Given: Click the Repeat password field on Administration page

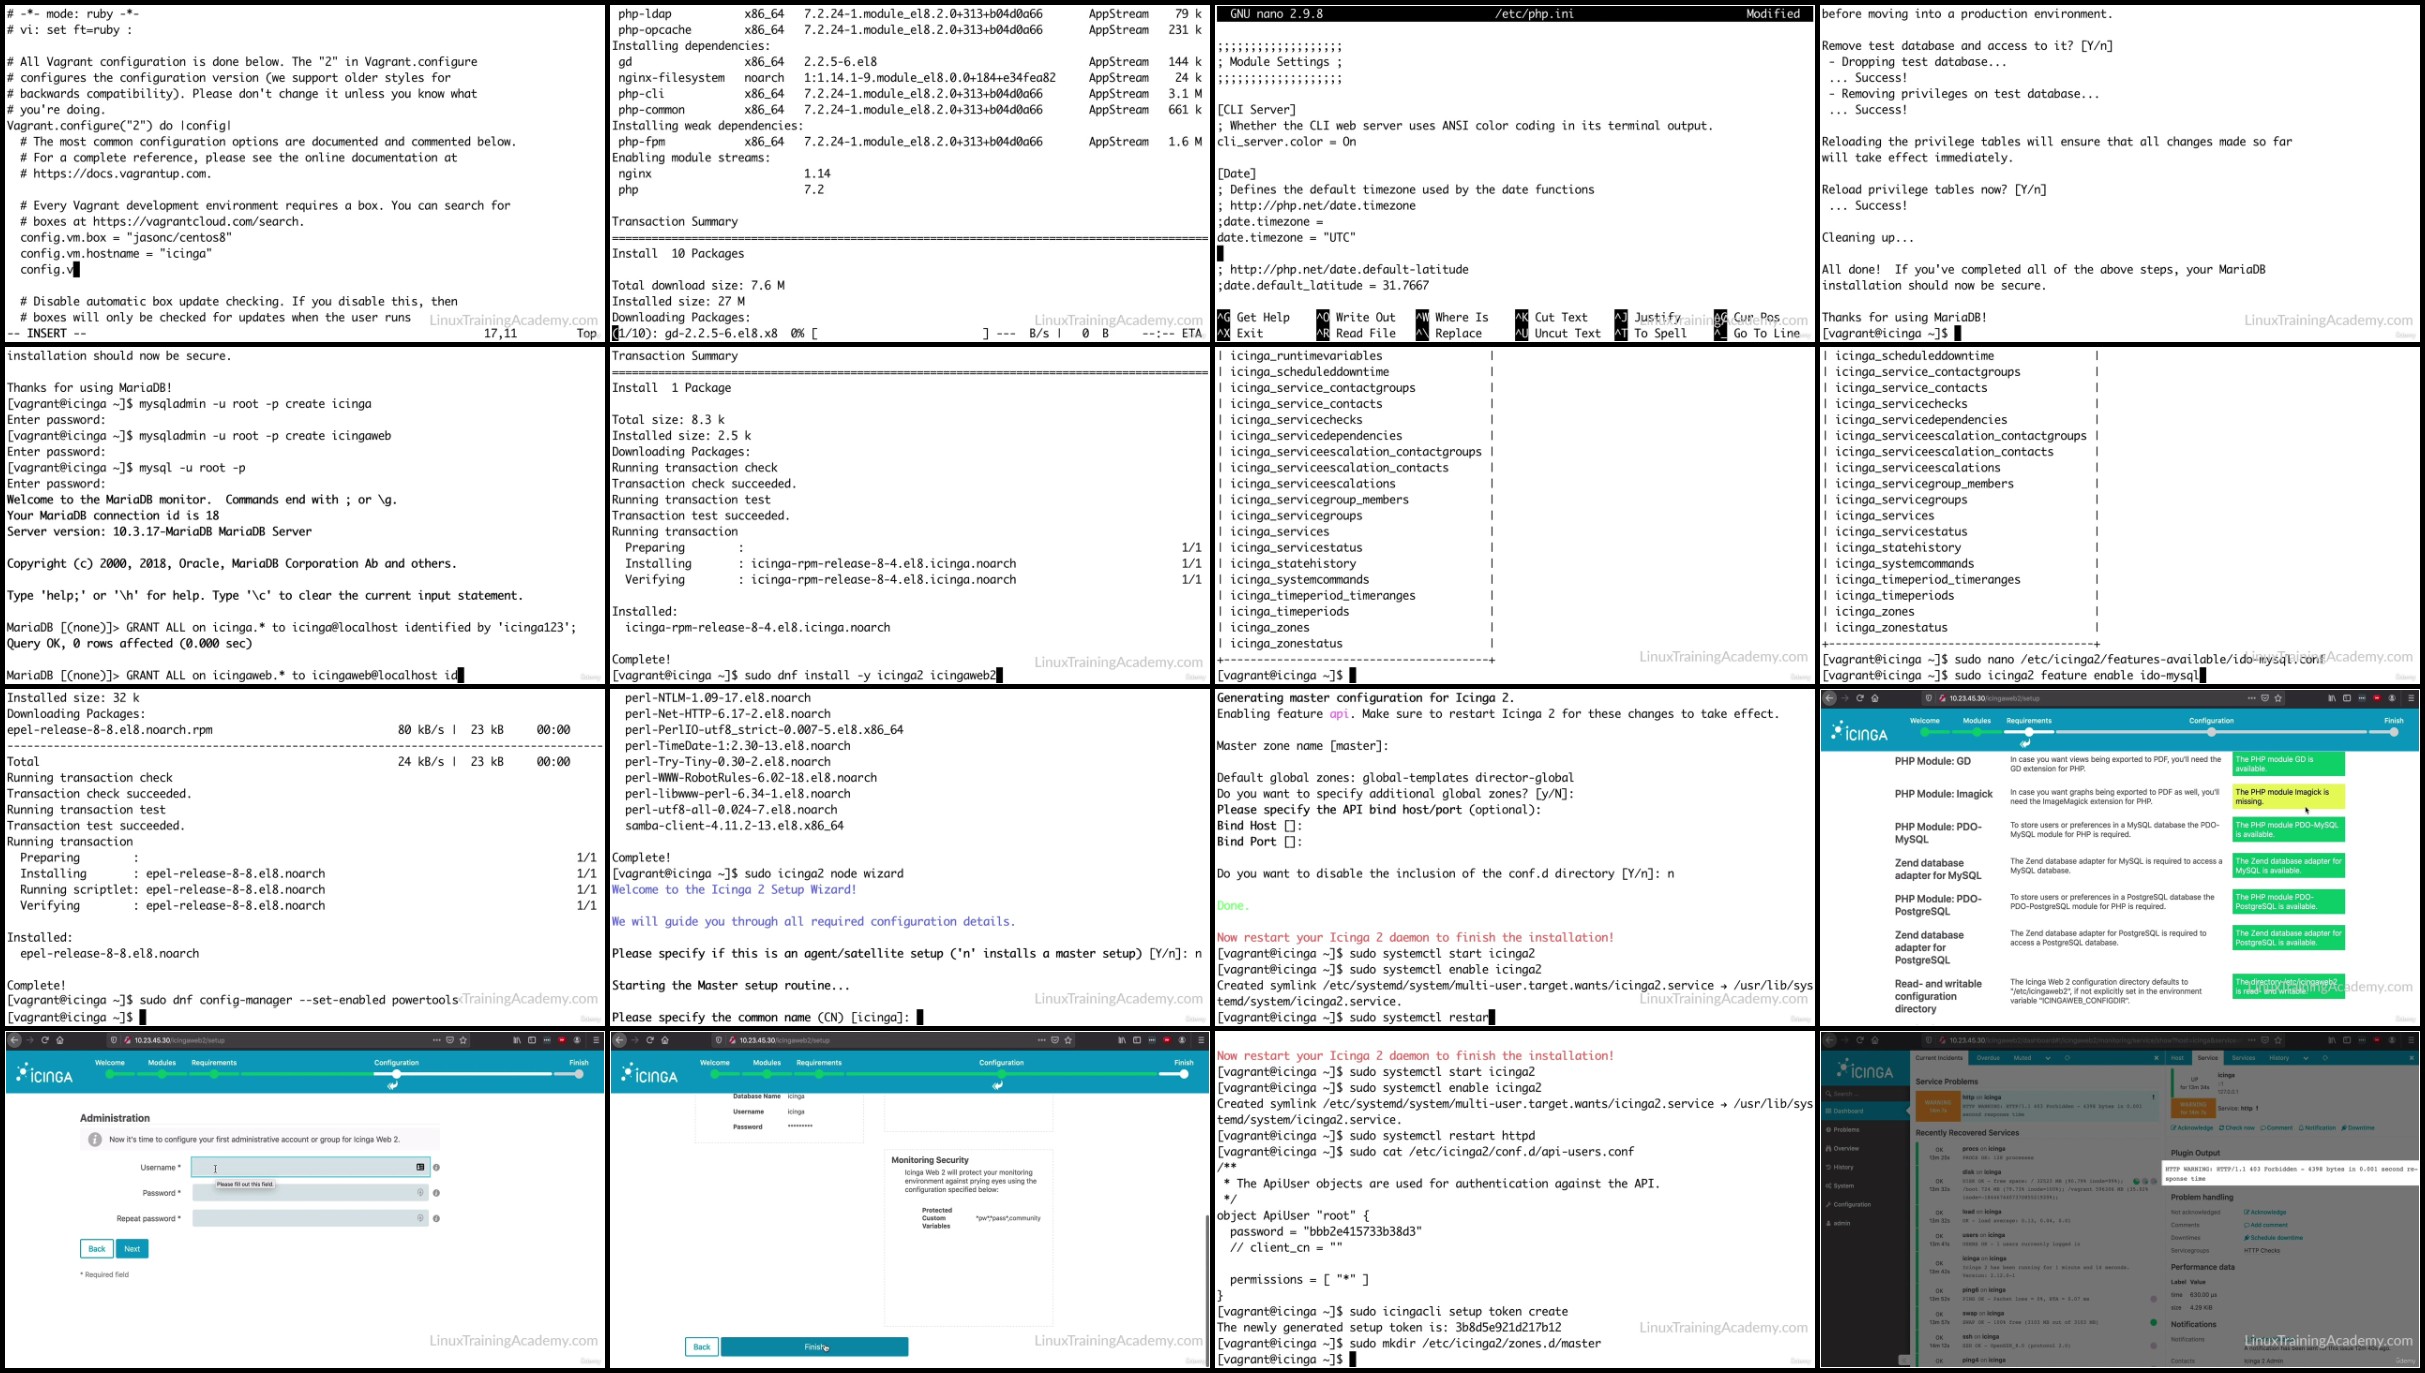Looking at the screenshot, I should [x=310, y=1218].
